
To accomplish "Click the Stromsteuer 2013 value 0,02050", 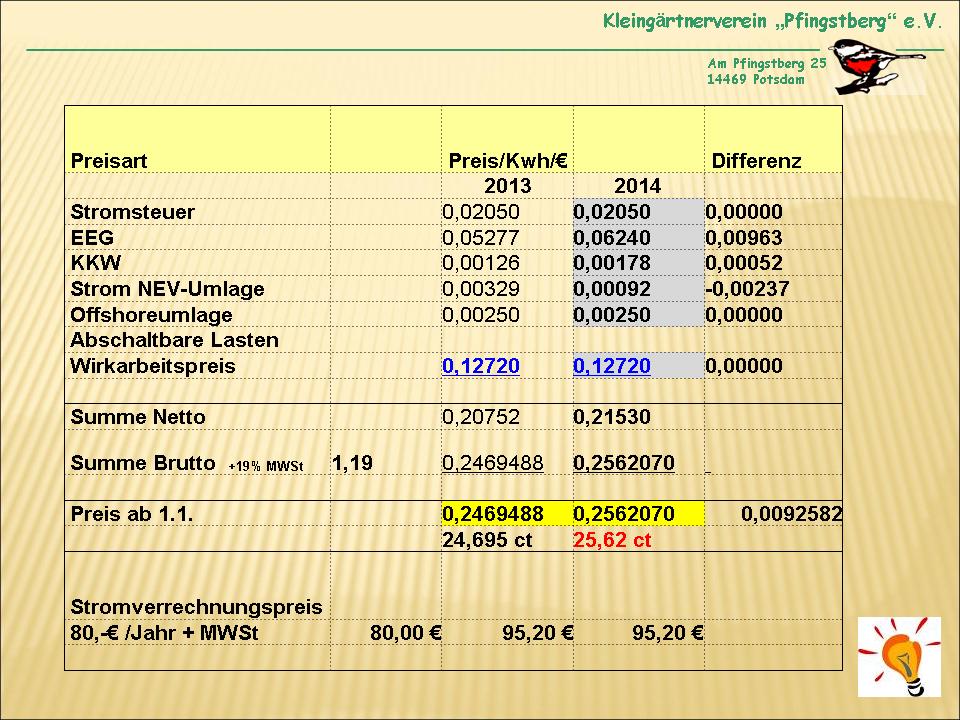I will click(x=481, y=212).
